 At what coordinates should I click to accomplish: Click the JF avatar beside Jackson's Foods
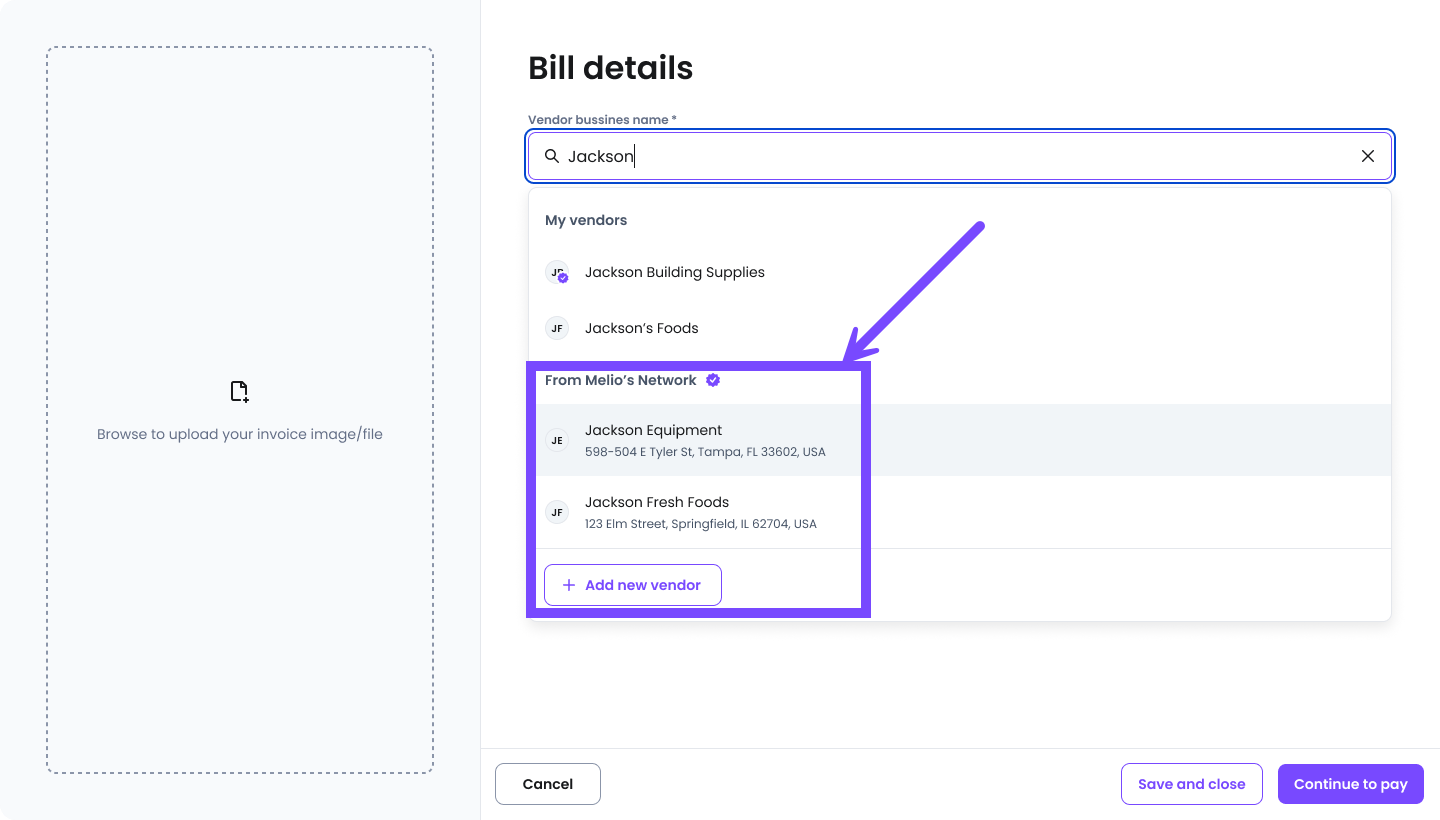(x=557, y=328)
